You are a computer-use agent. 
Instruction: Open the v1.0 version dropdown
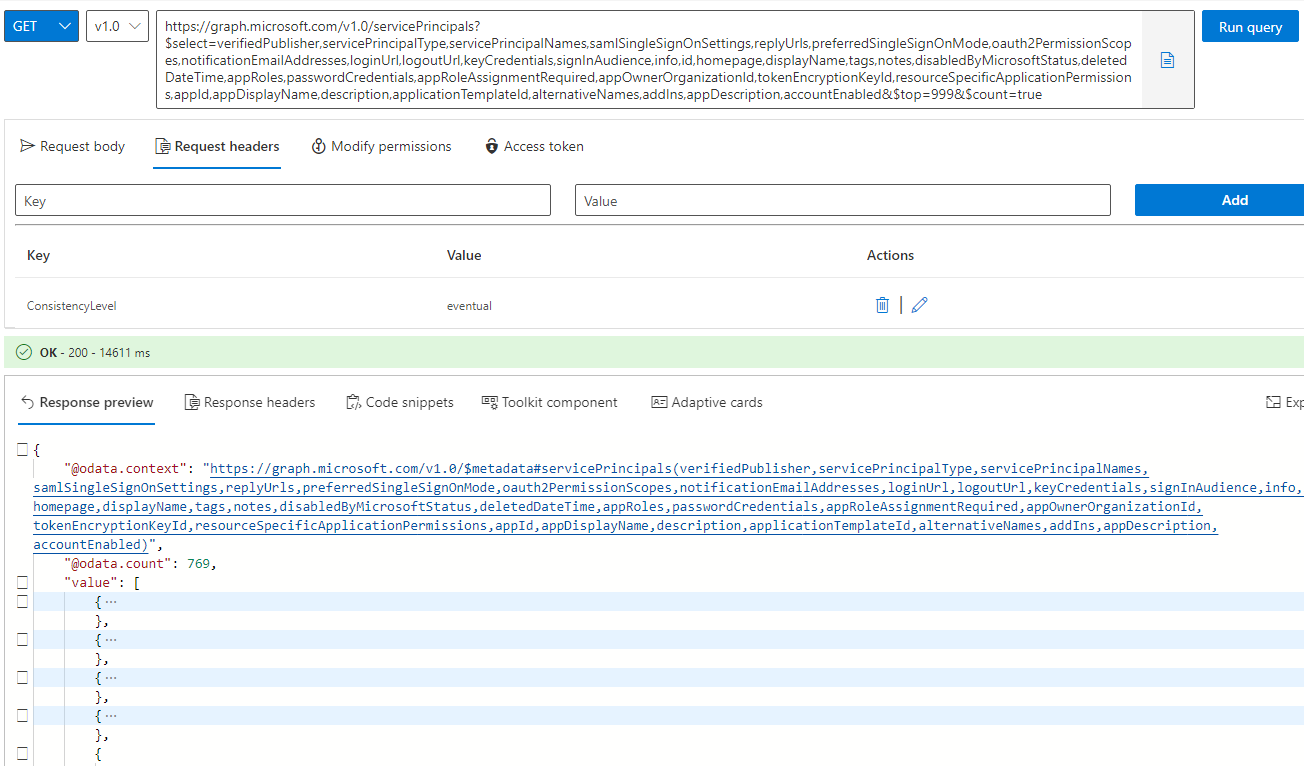[117, 27]
